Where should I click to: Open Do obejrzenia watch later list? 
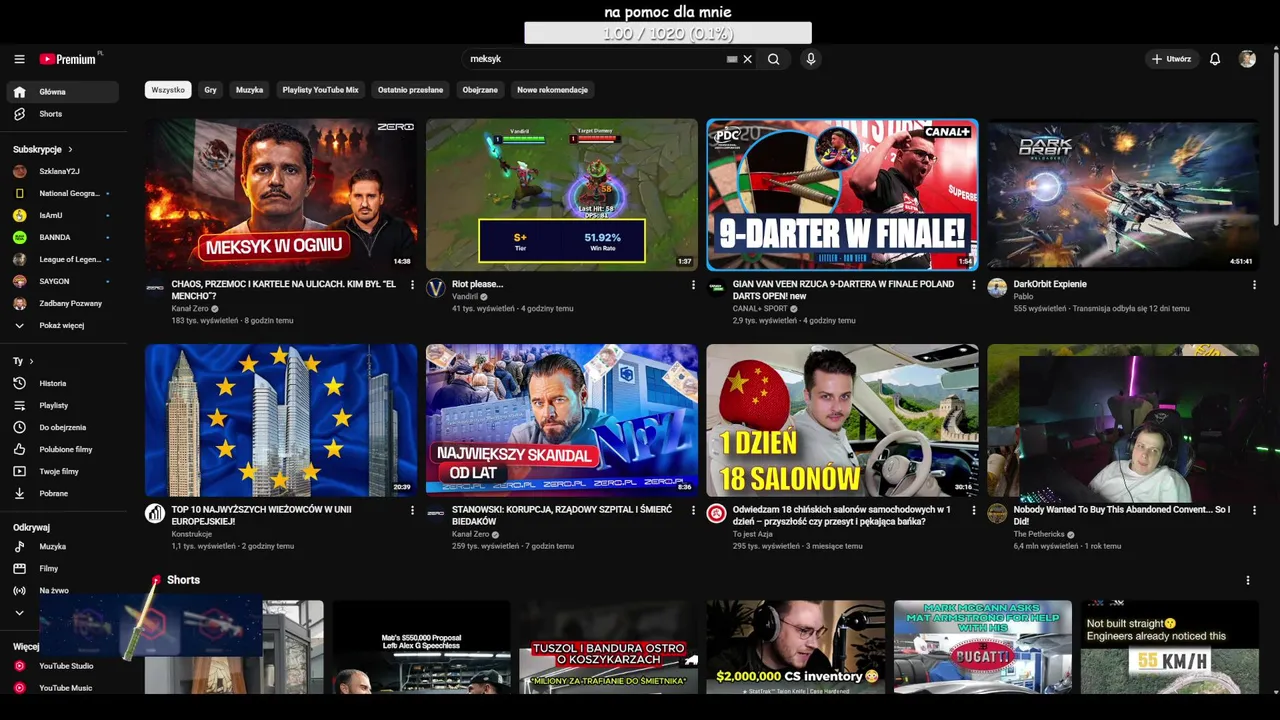(62, 427)
